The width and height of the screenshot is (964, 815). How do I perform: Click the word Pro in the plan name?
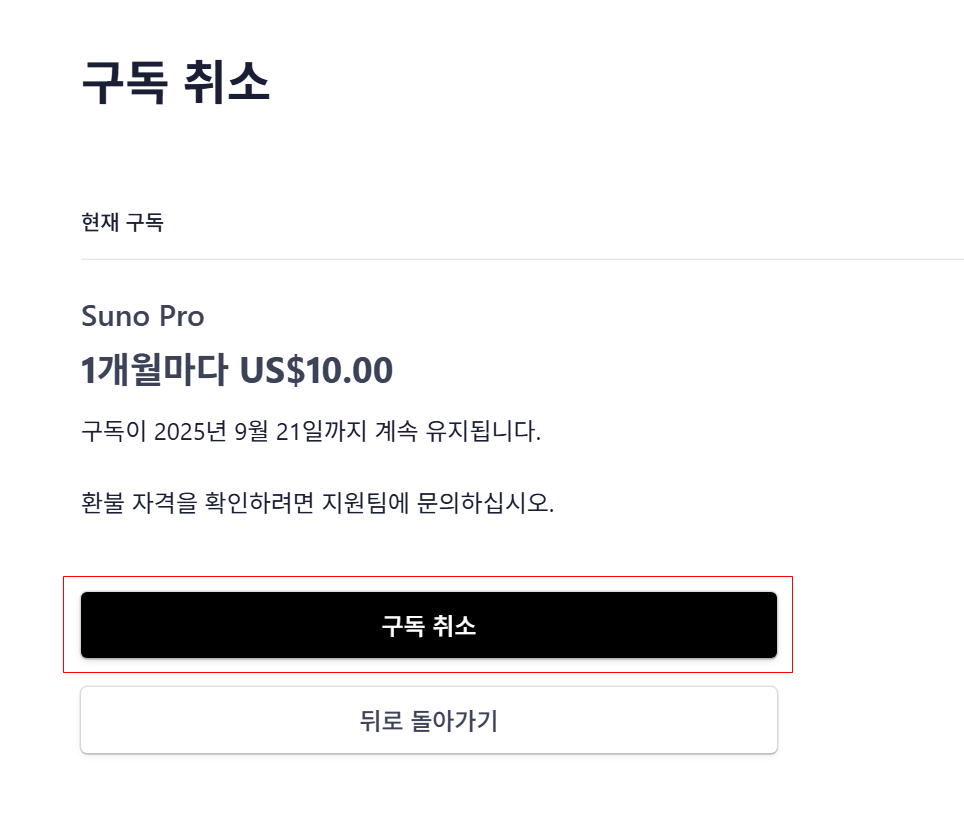(x=182, y=317)
